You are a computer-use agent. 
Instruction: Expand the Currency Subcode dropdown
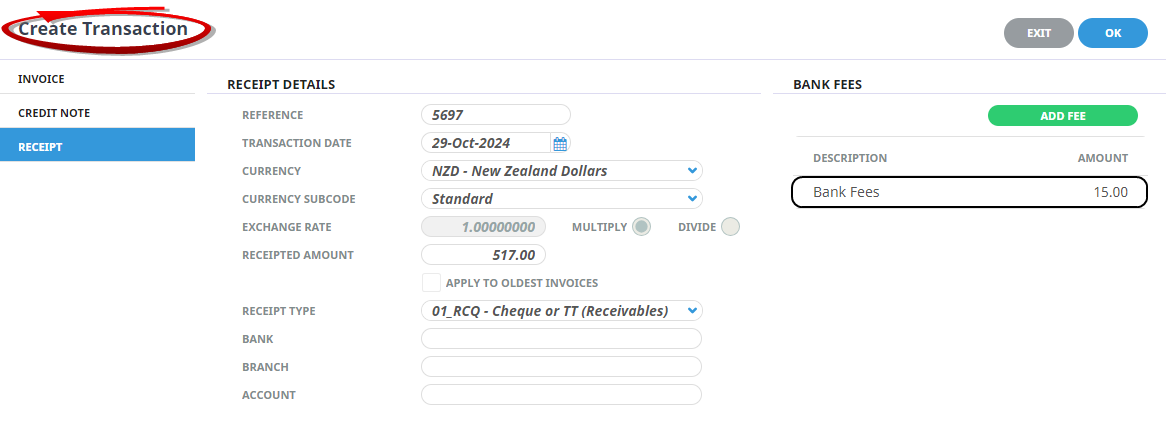(562, 199)
